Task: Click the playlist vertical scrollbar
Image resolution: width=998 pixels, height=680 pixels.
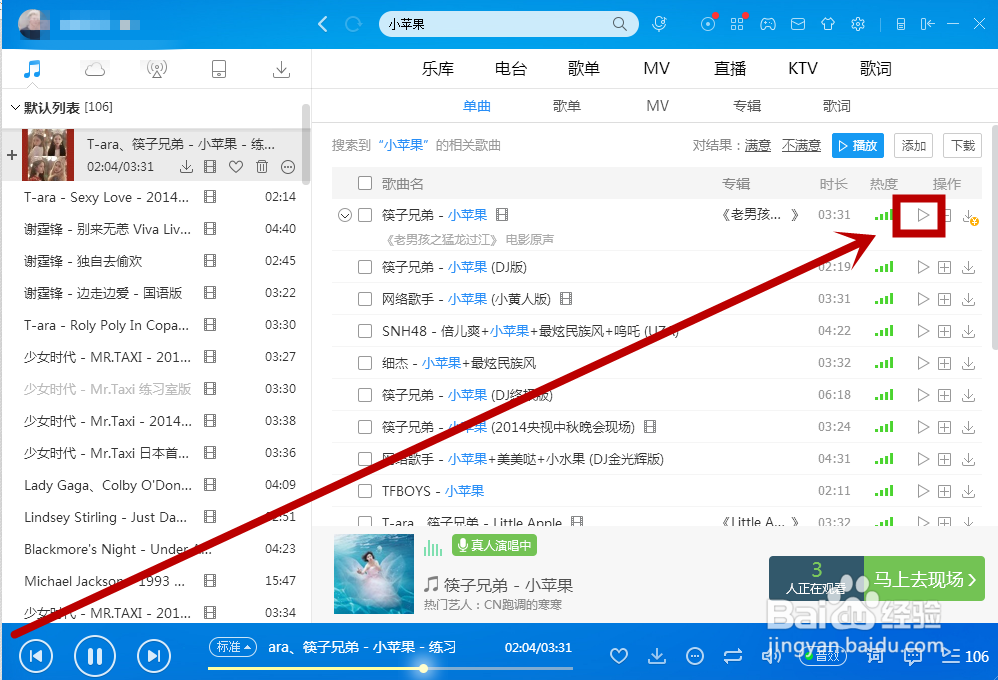Action: (x=306, y=144)
